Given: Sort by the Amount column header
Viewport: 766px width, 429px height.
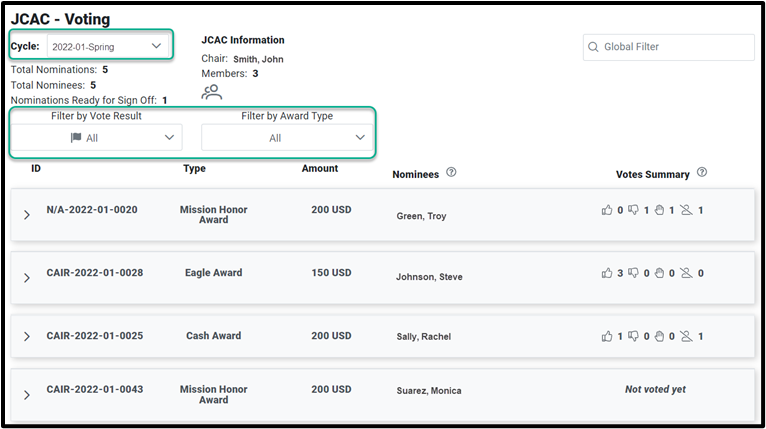Looking at the screenshot, I should (x=319, y=169).
